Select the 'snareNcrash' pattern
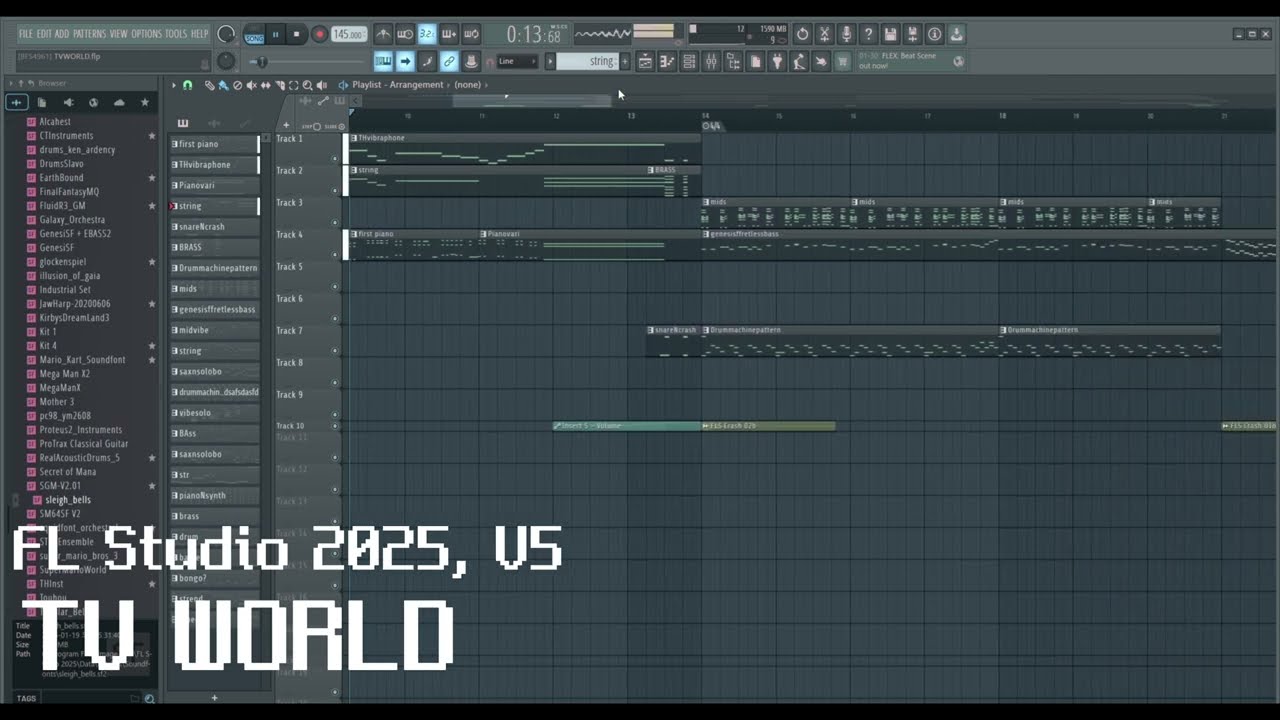 tap(214, 227)
